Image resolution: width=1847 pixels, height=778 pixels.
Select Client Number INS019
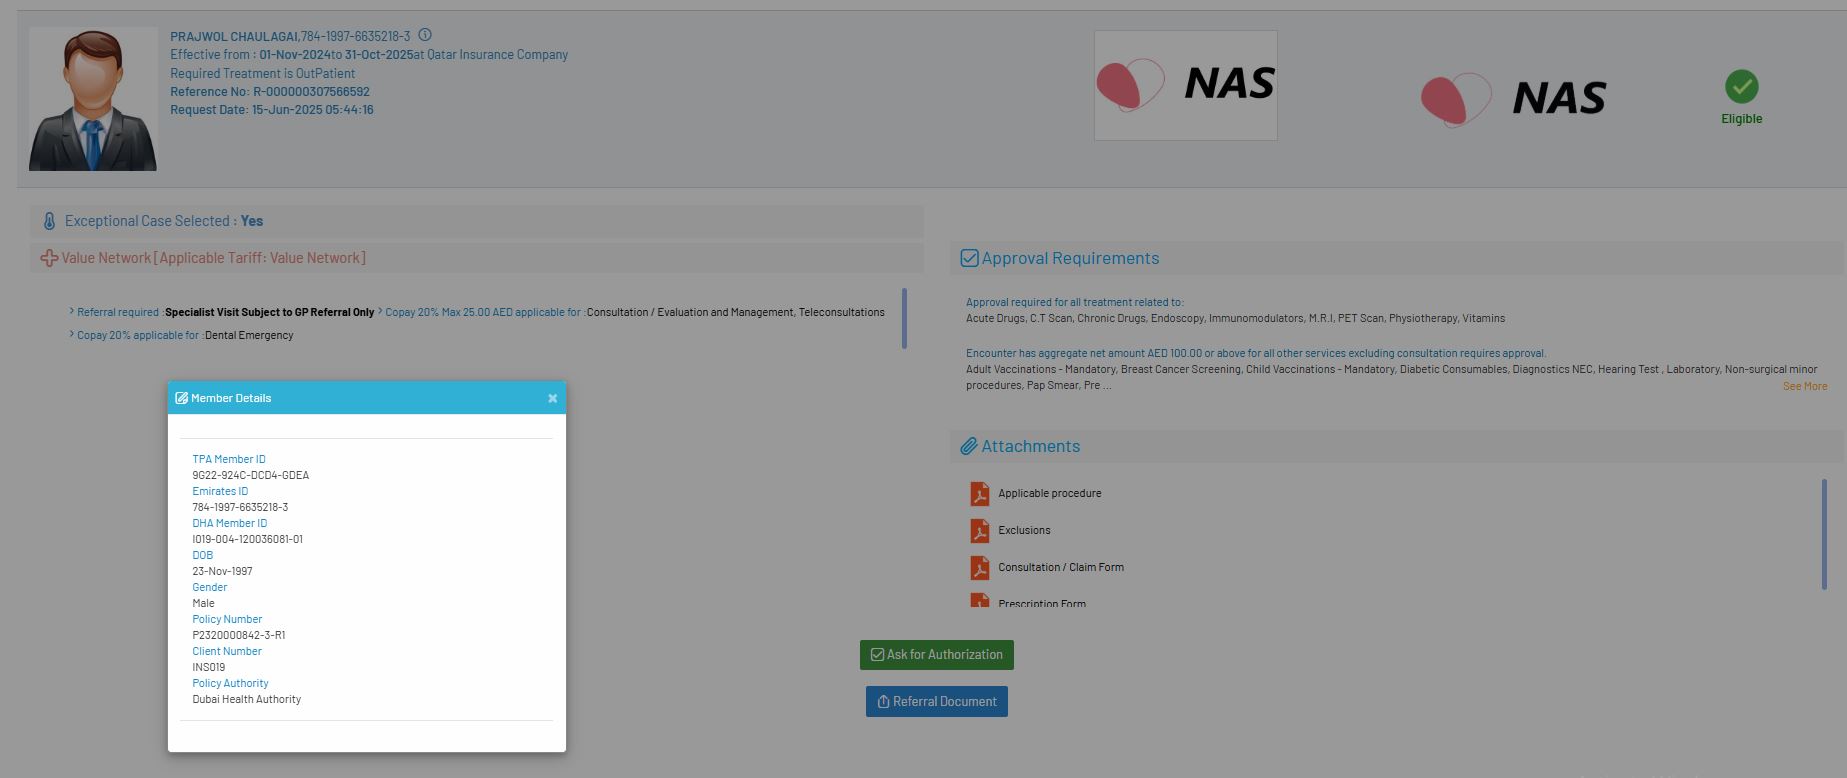click(x=209, y=667)
